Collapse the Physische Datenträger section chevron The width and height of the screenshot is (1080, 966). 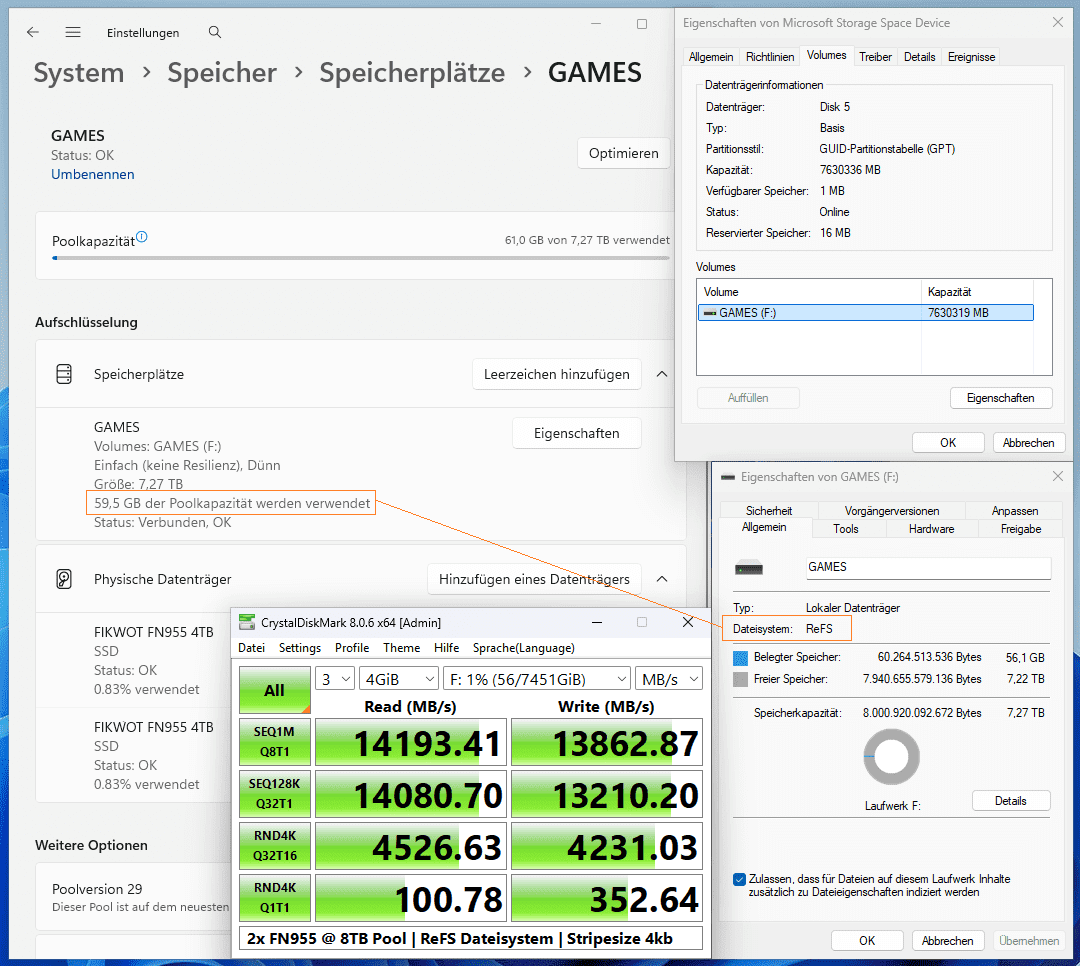click(662, 579)
